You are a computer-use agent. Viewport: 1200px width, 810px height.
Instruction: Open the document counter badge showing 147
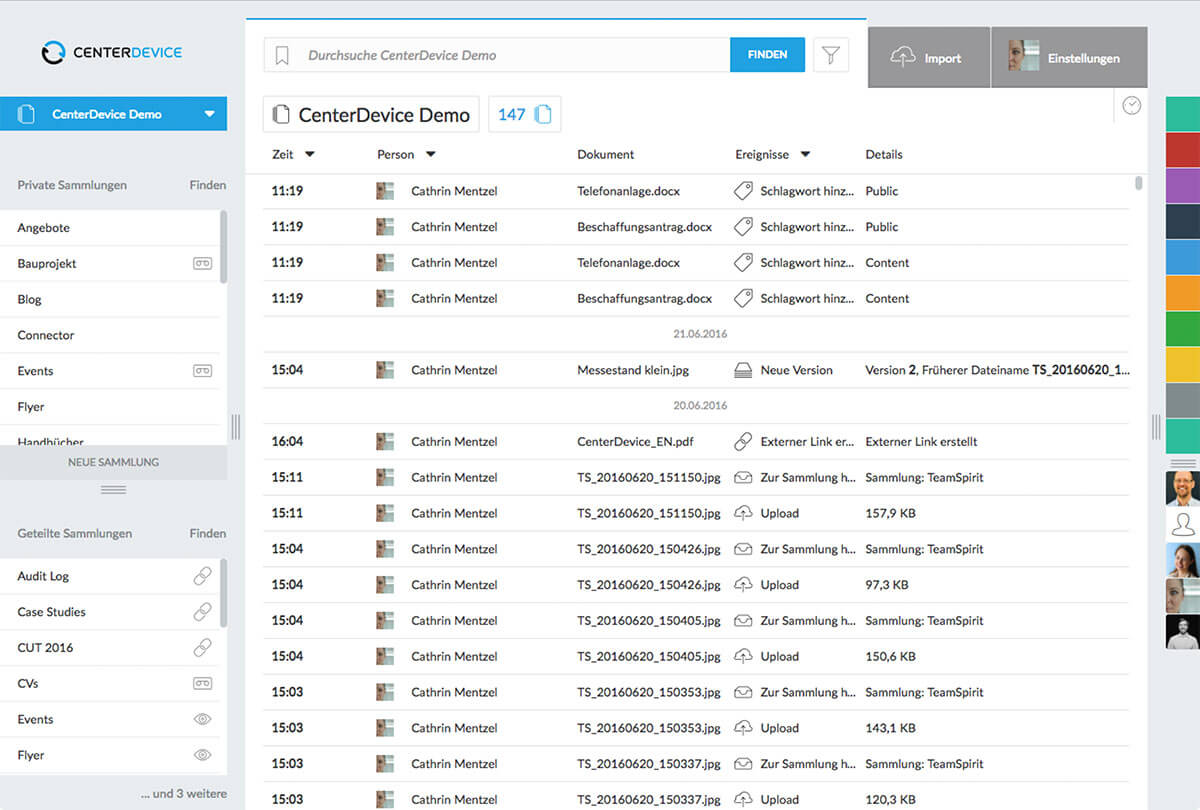(x=524, y=114)
